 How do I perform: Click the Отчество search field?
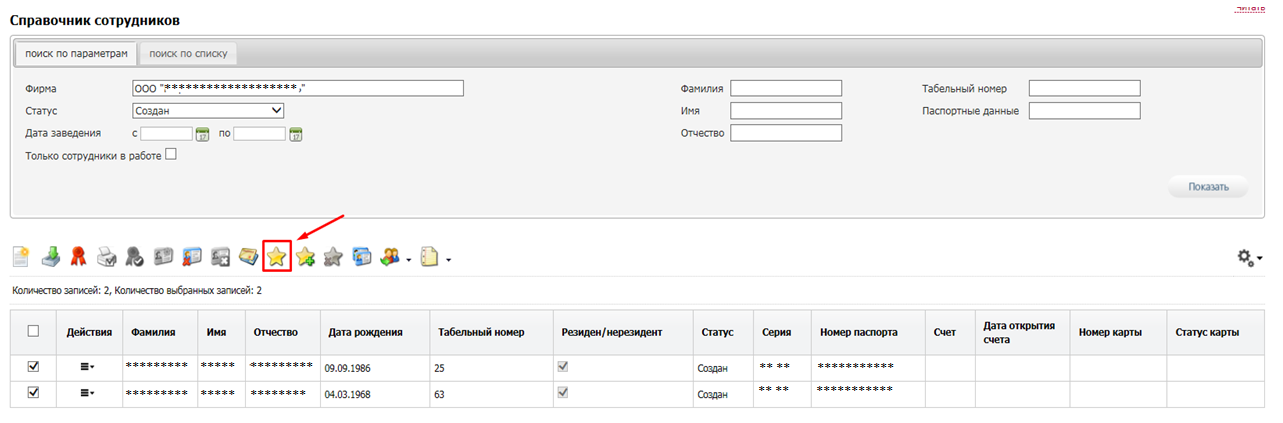point(786,133)
